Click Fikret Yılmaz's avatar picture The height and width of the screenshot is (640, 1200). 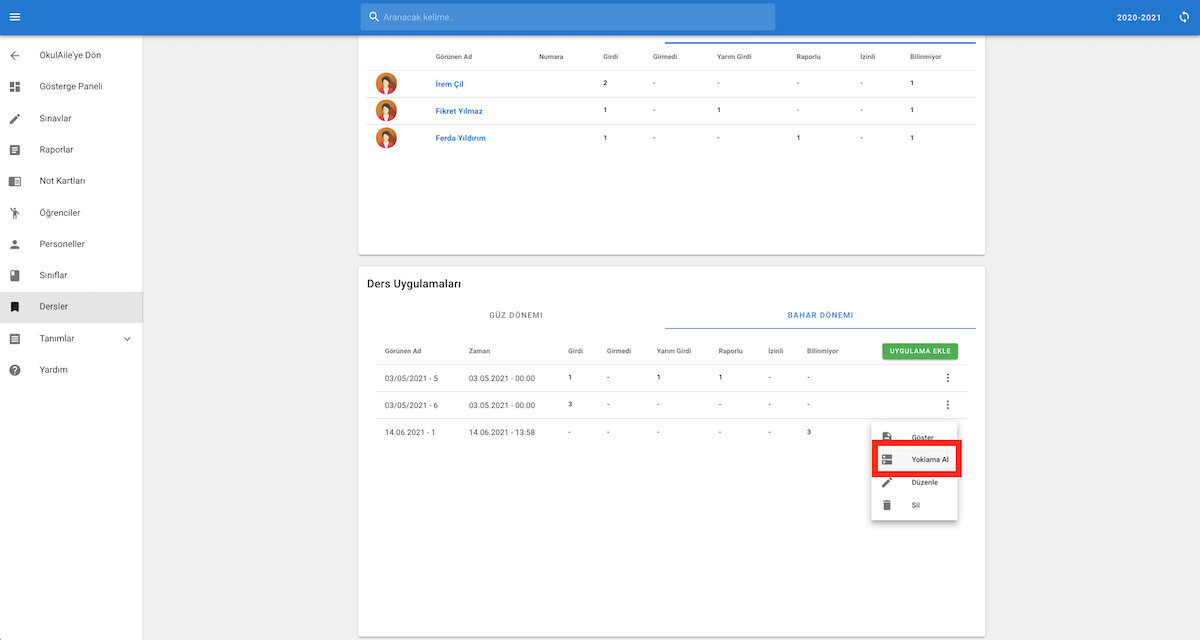coord(386,111)
